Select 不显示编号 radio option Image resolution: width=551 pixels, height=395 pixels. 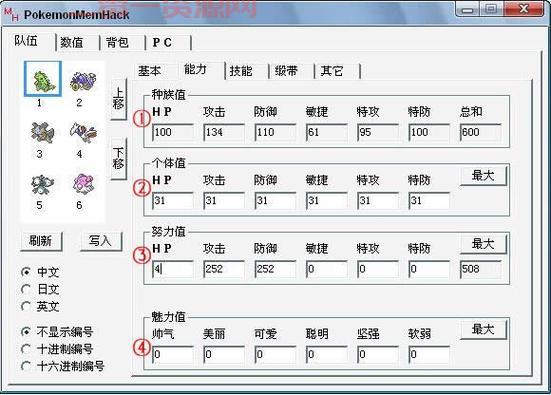[x=57, y=332]
